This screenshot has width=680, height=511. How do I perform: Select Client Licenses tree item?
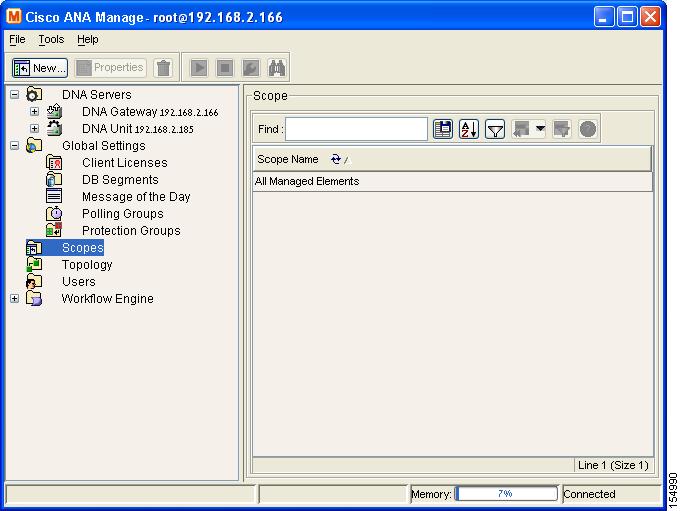[125, 163]
